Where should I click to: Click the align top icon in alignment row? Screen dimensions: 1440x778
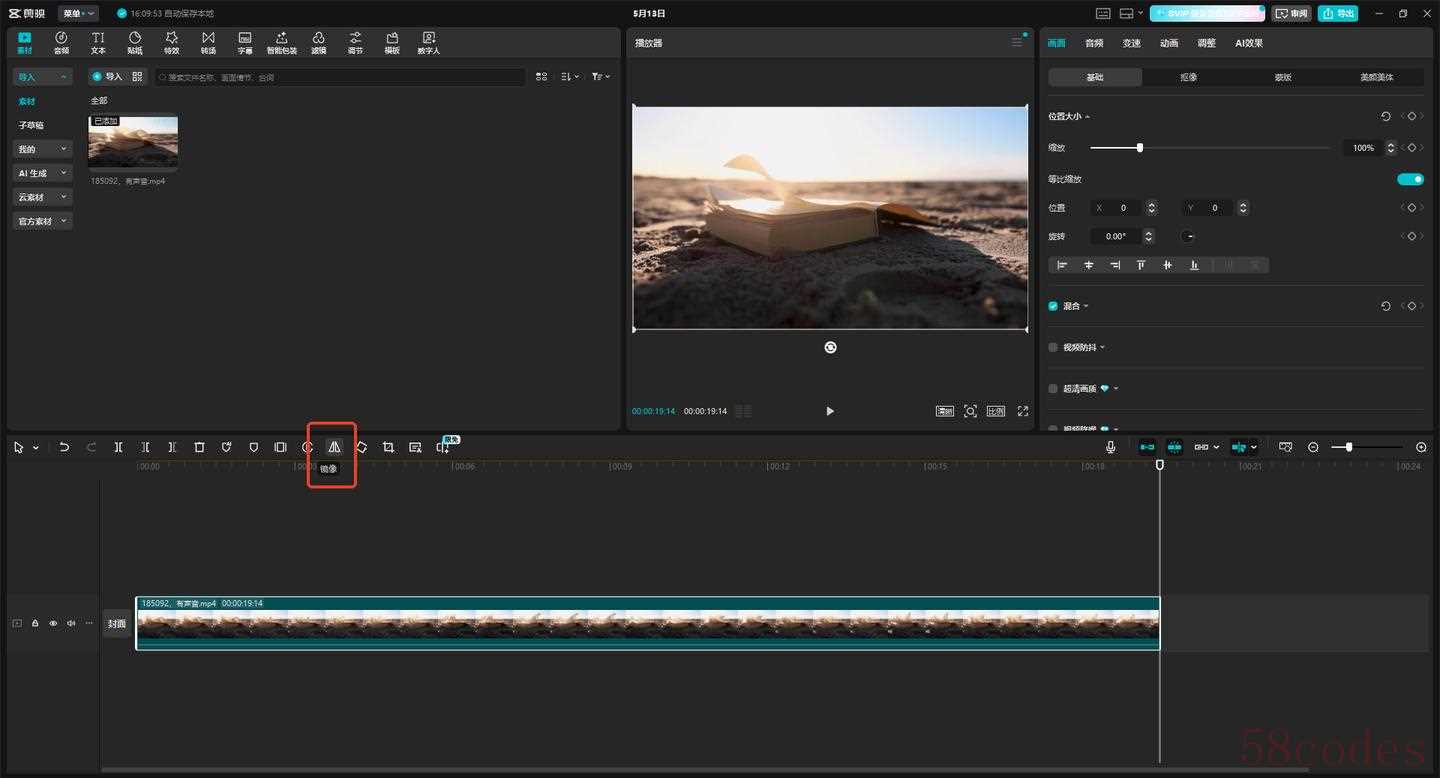[x=1141, y=265]
